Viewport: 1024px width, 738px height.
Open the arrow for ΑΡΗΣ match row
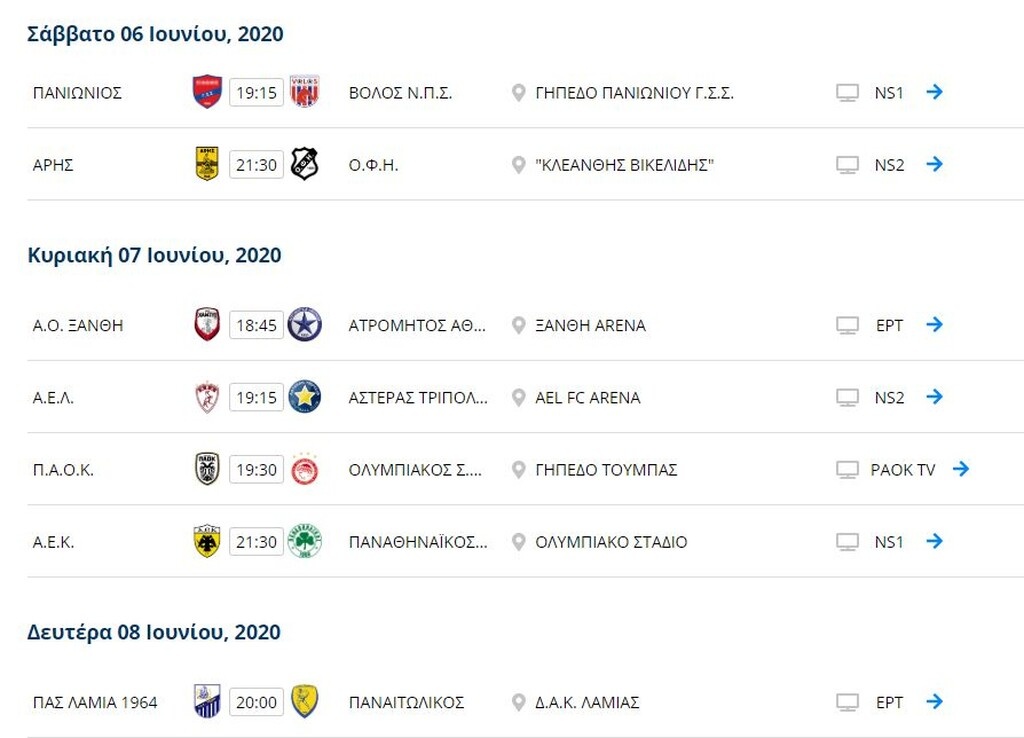tap(934, 164)
